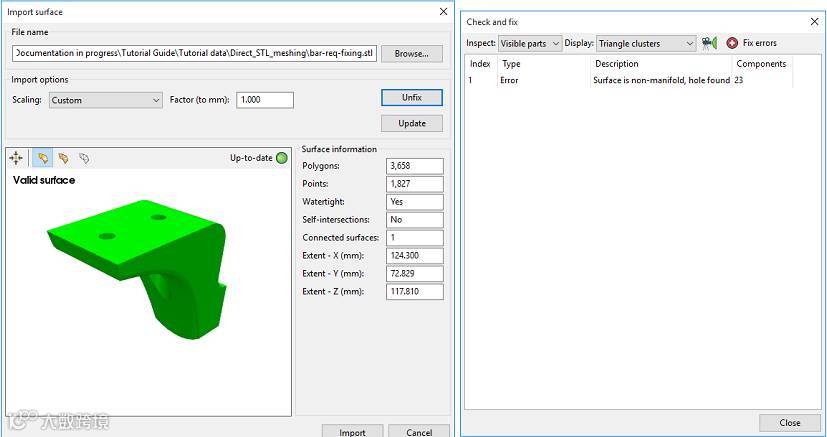Click the Unfix button

pyautogui.click(x=411, y=98)
